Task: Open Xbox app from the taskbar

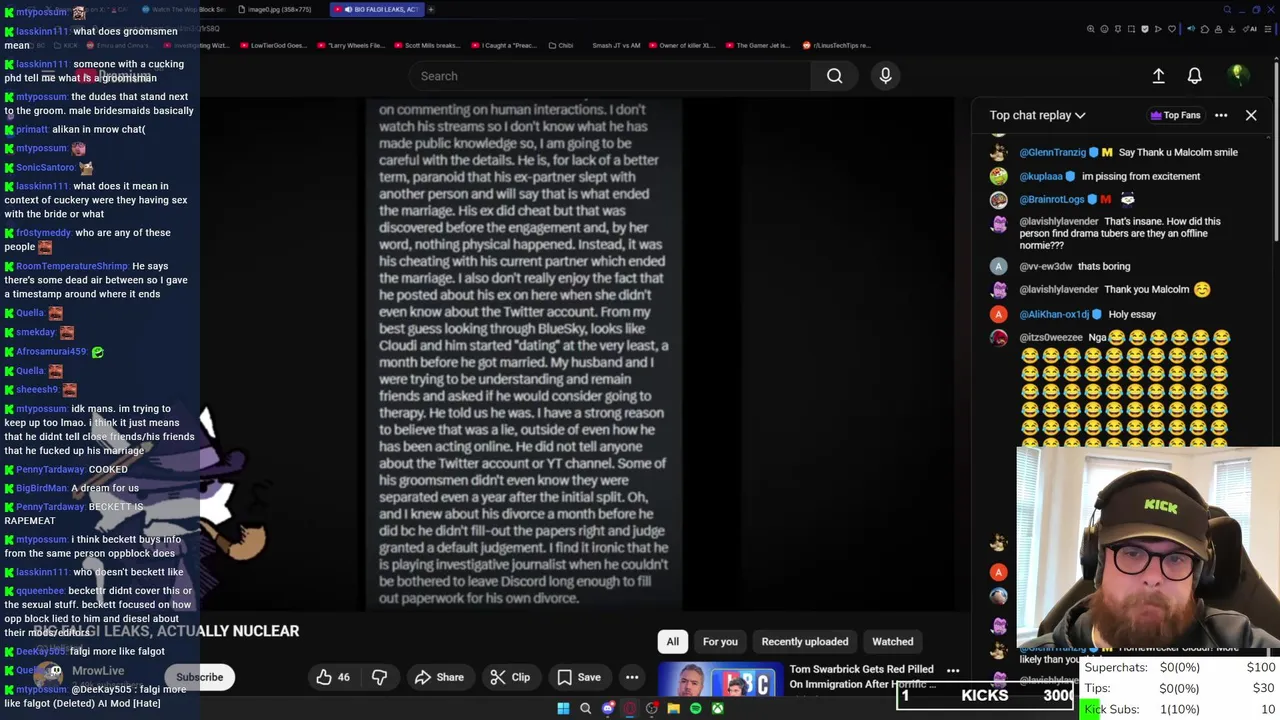Action: [718, 709]
